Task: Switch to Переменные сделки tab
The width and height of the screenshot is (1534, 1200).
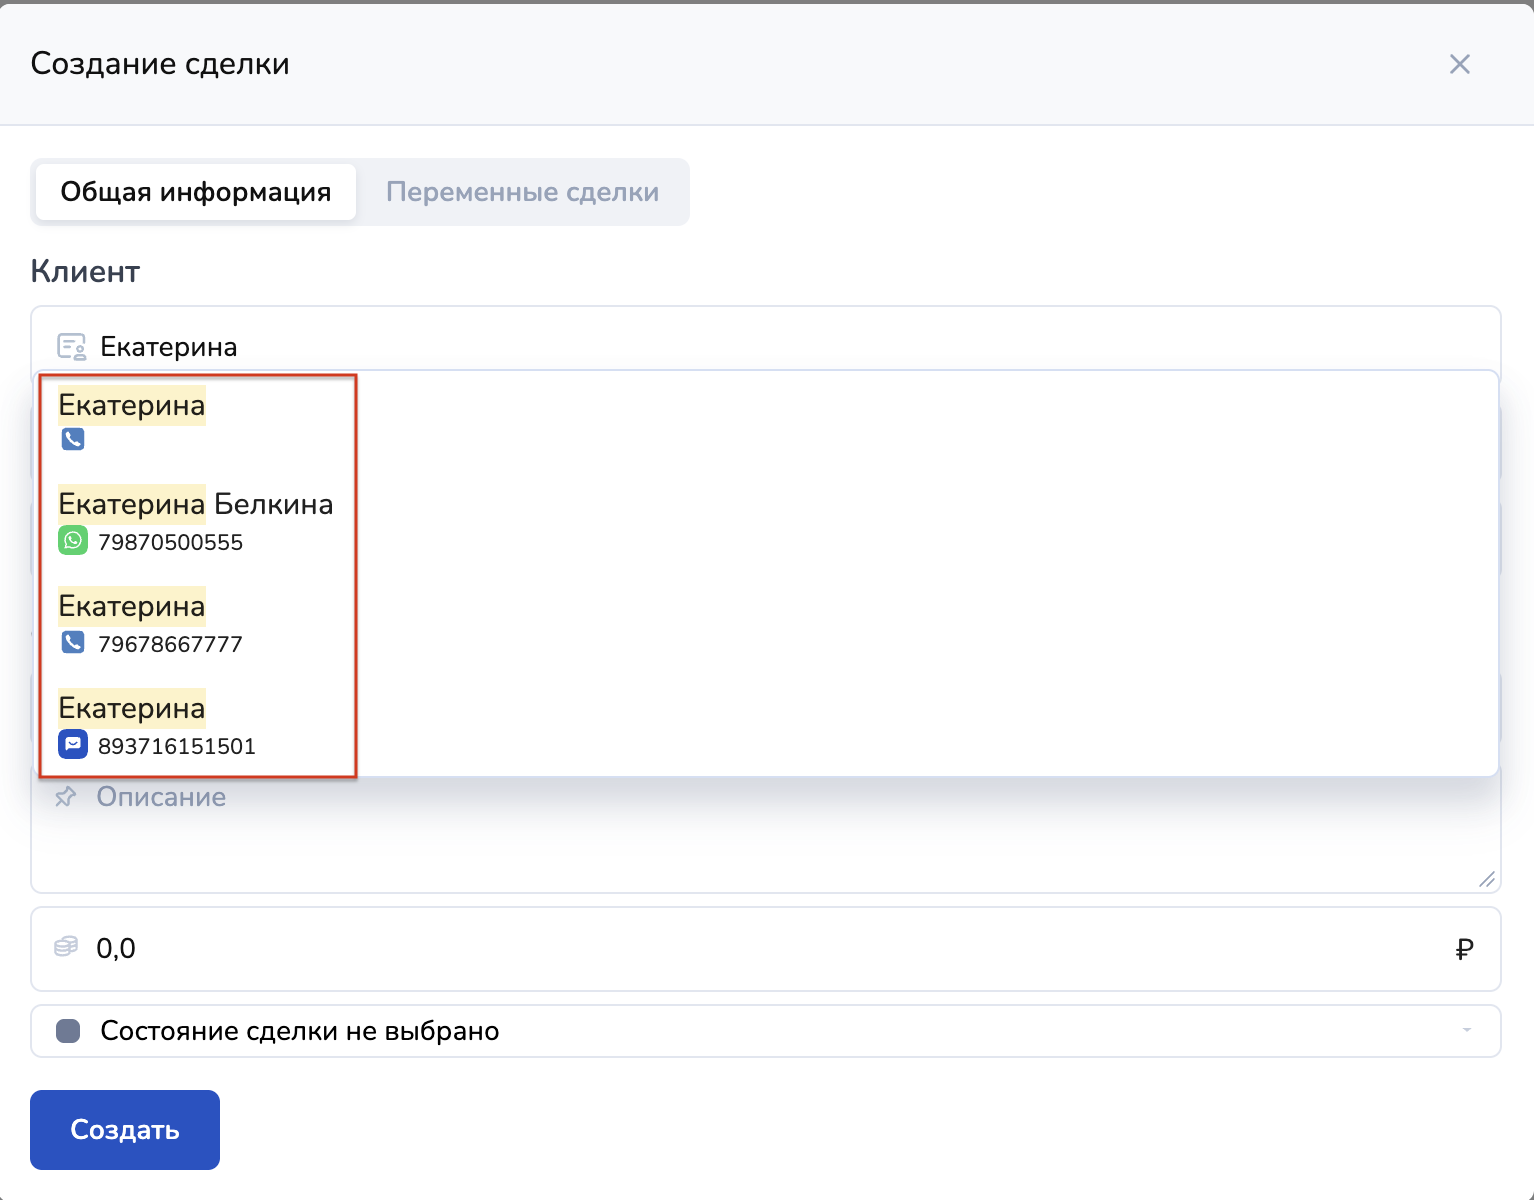Action: 522,192
